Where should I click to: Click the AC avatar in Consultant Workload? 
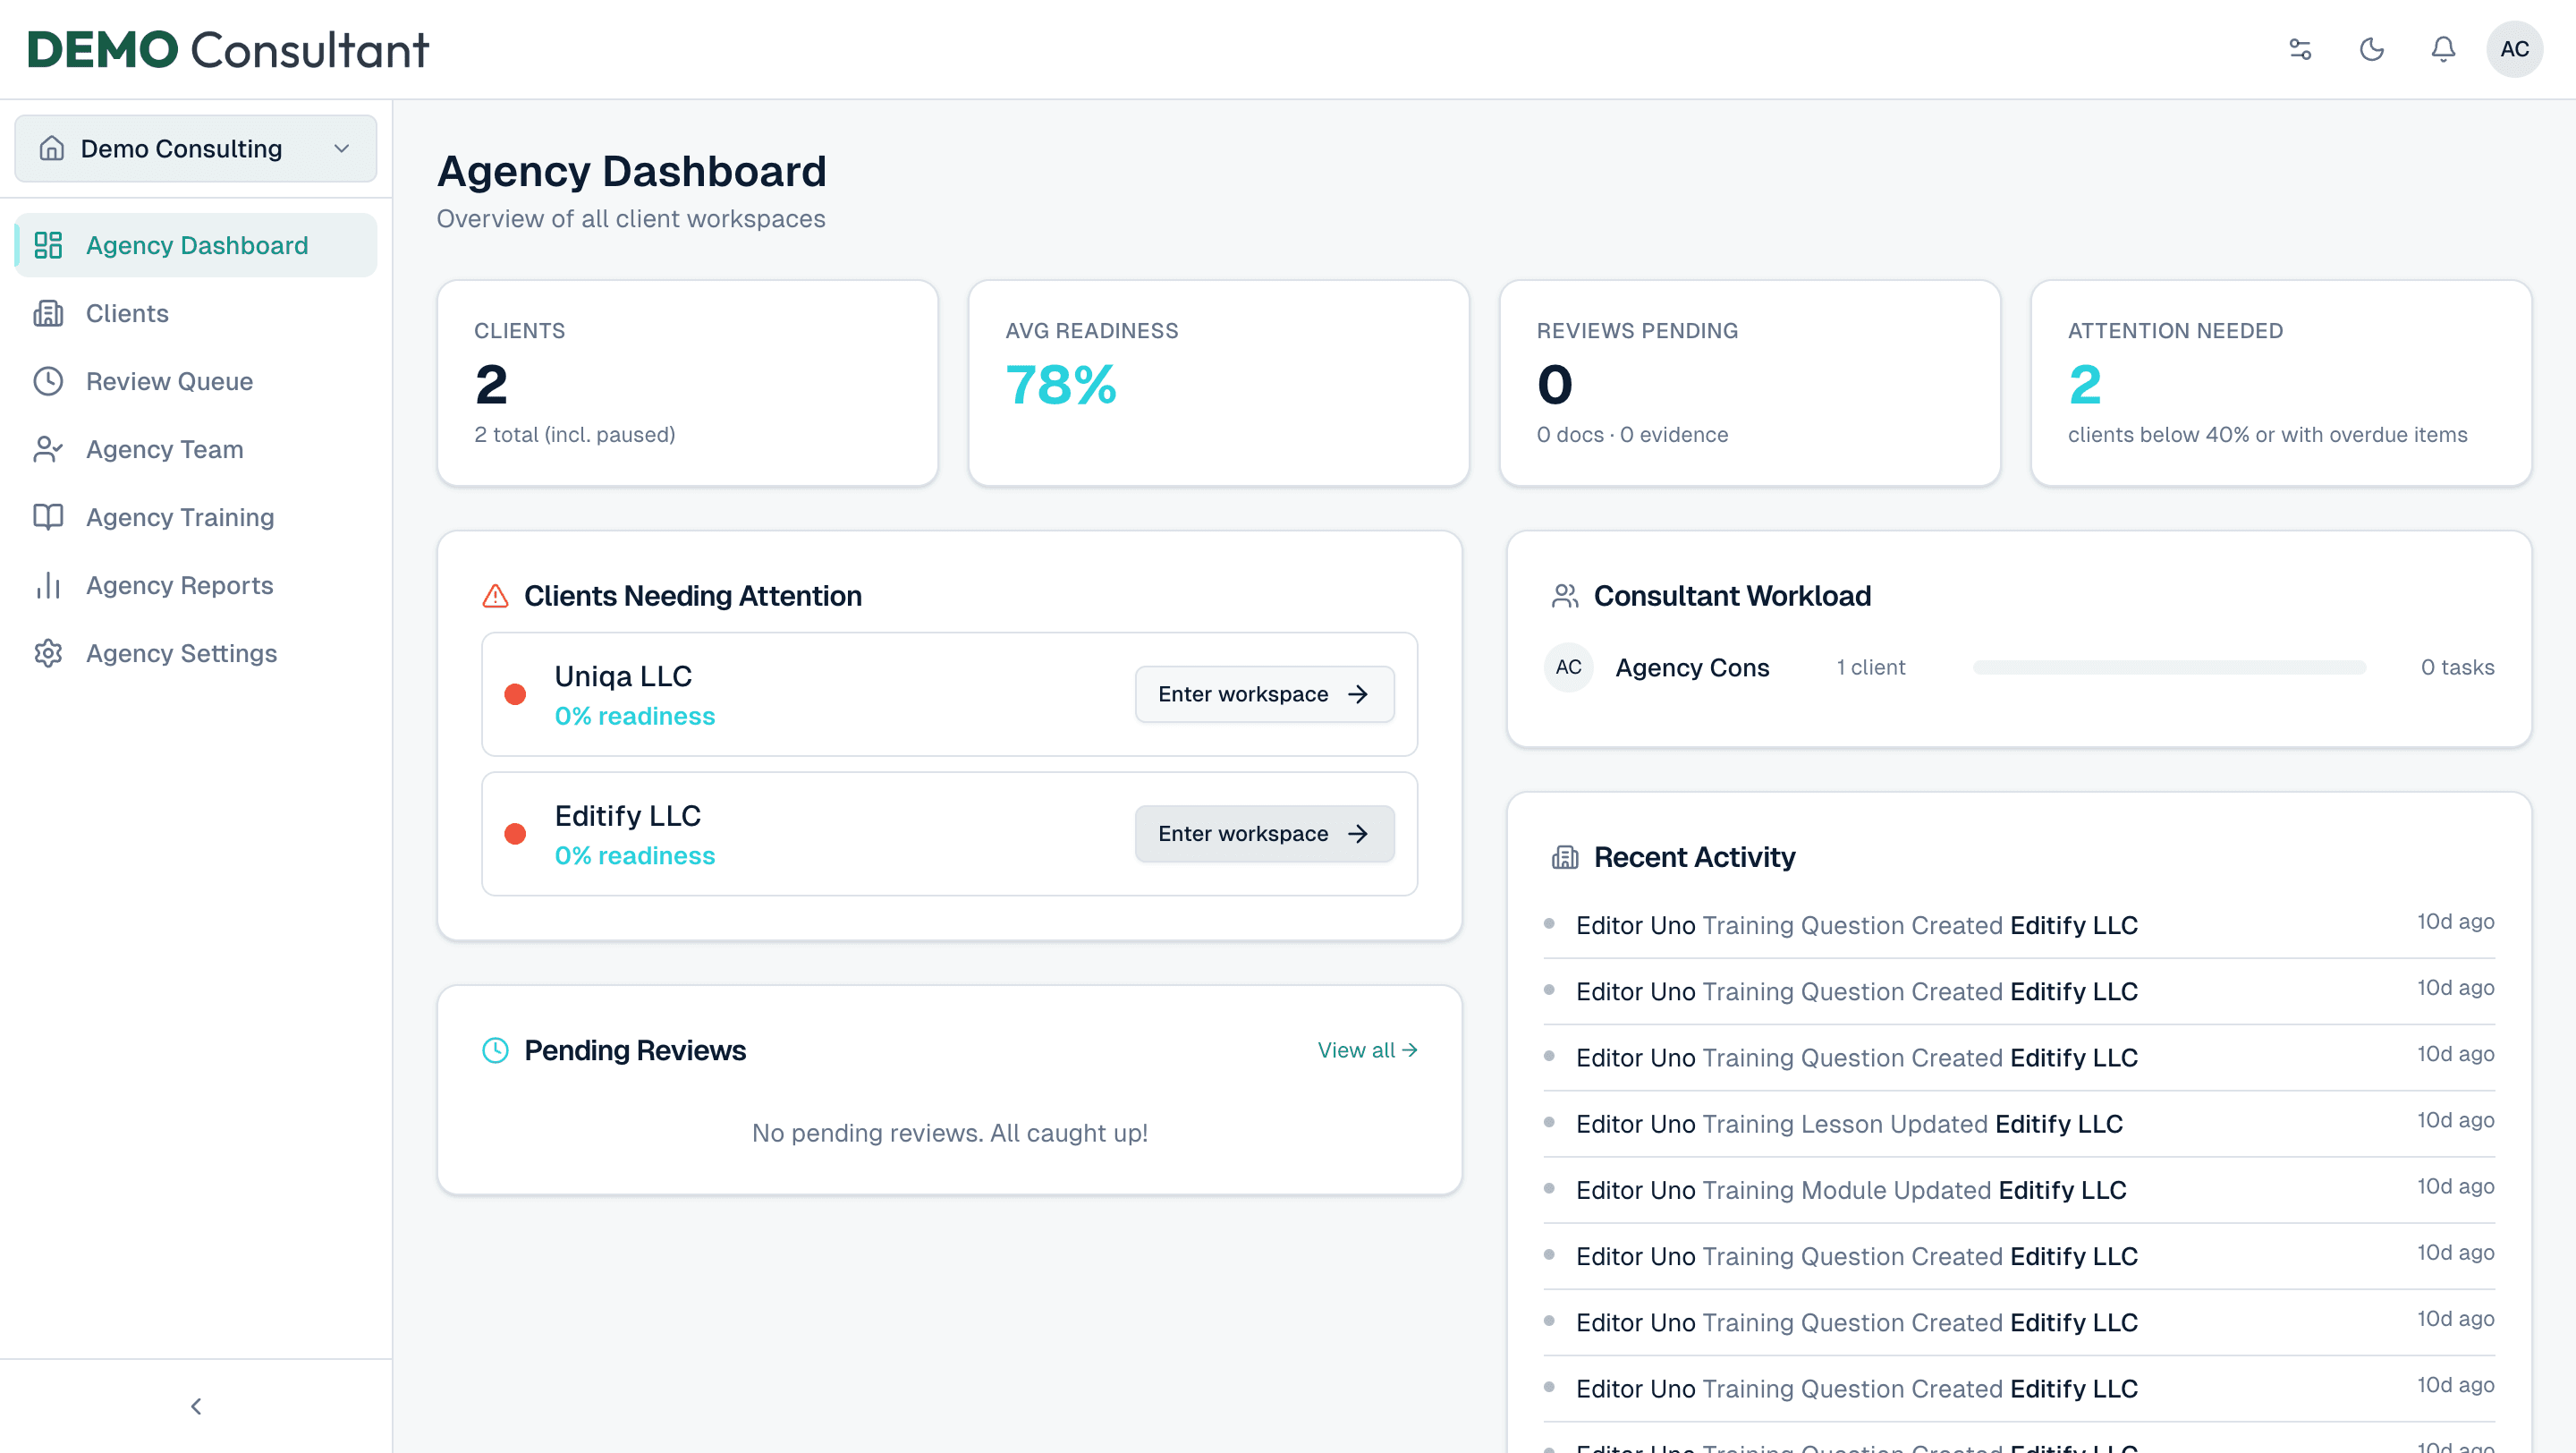pos(1568,667)
